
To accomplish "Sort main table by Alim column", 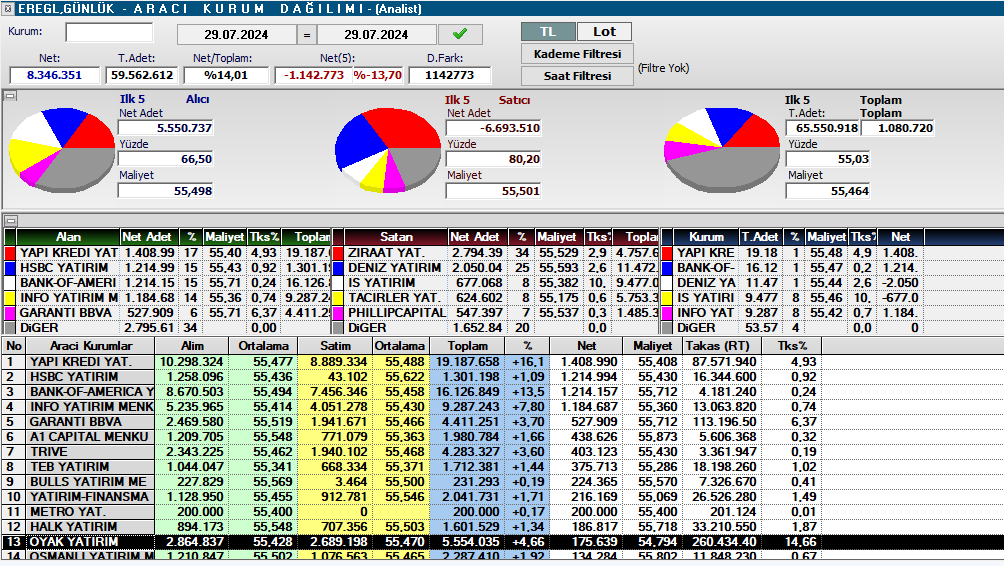I will (192, 346).
